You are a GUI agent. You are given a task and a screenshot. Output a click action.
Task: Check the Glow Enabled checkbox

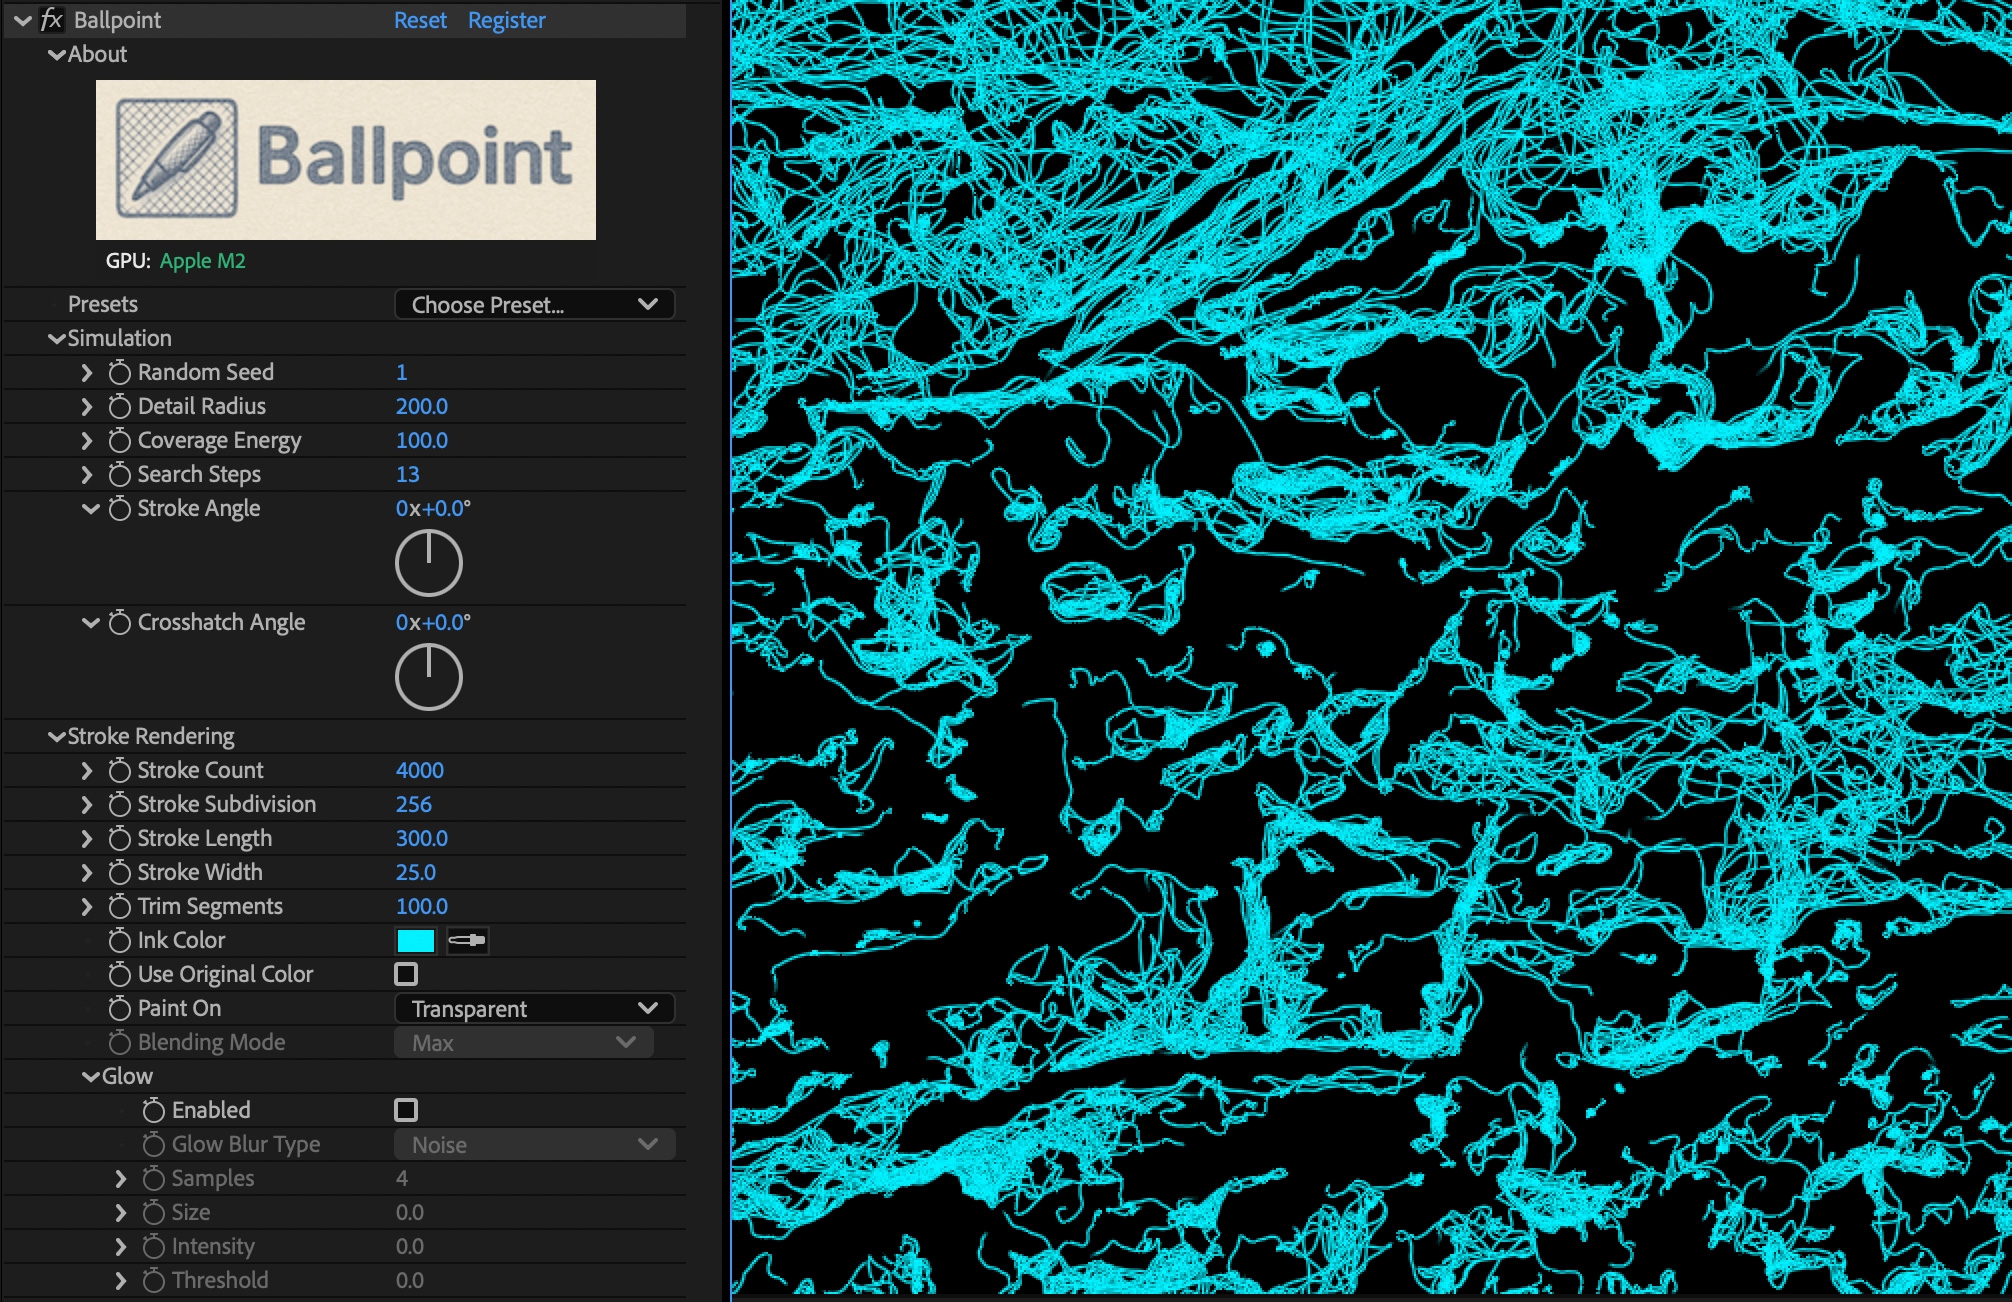pos(406,1110)
